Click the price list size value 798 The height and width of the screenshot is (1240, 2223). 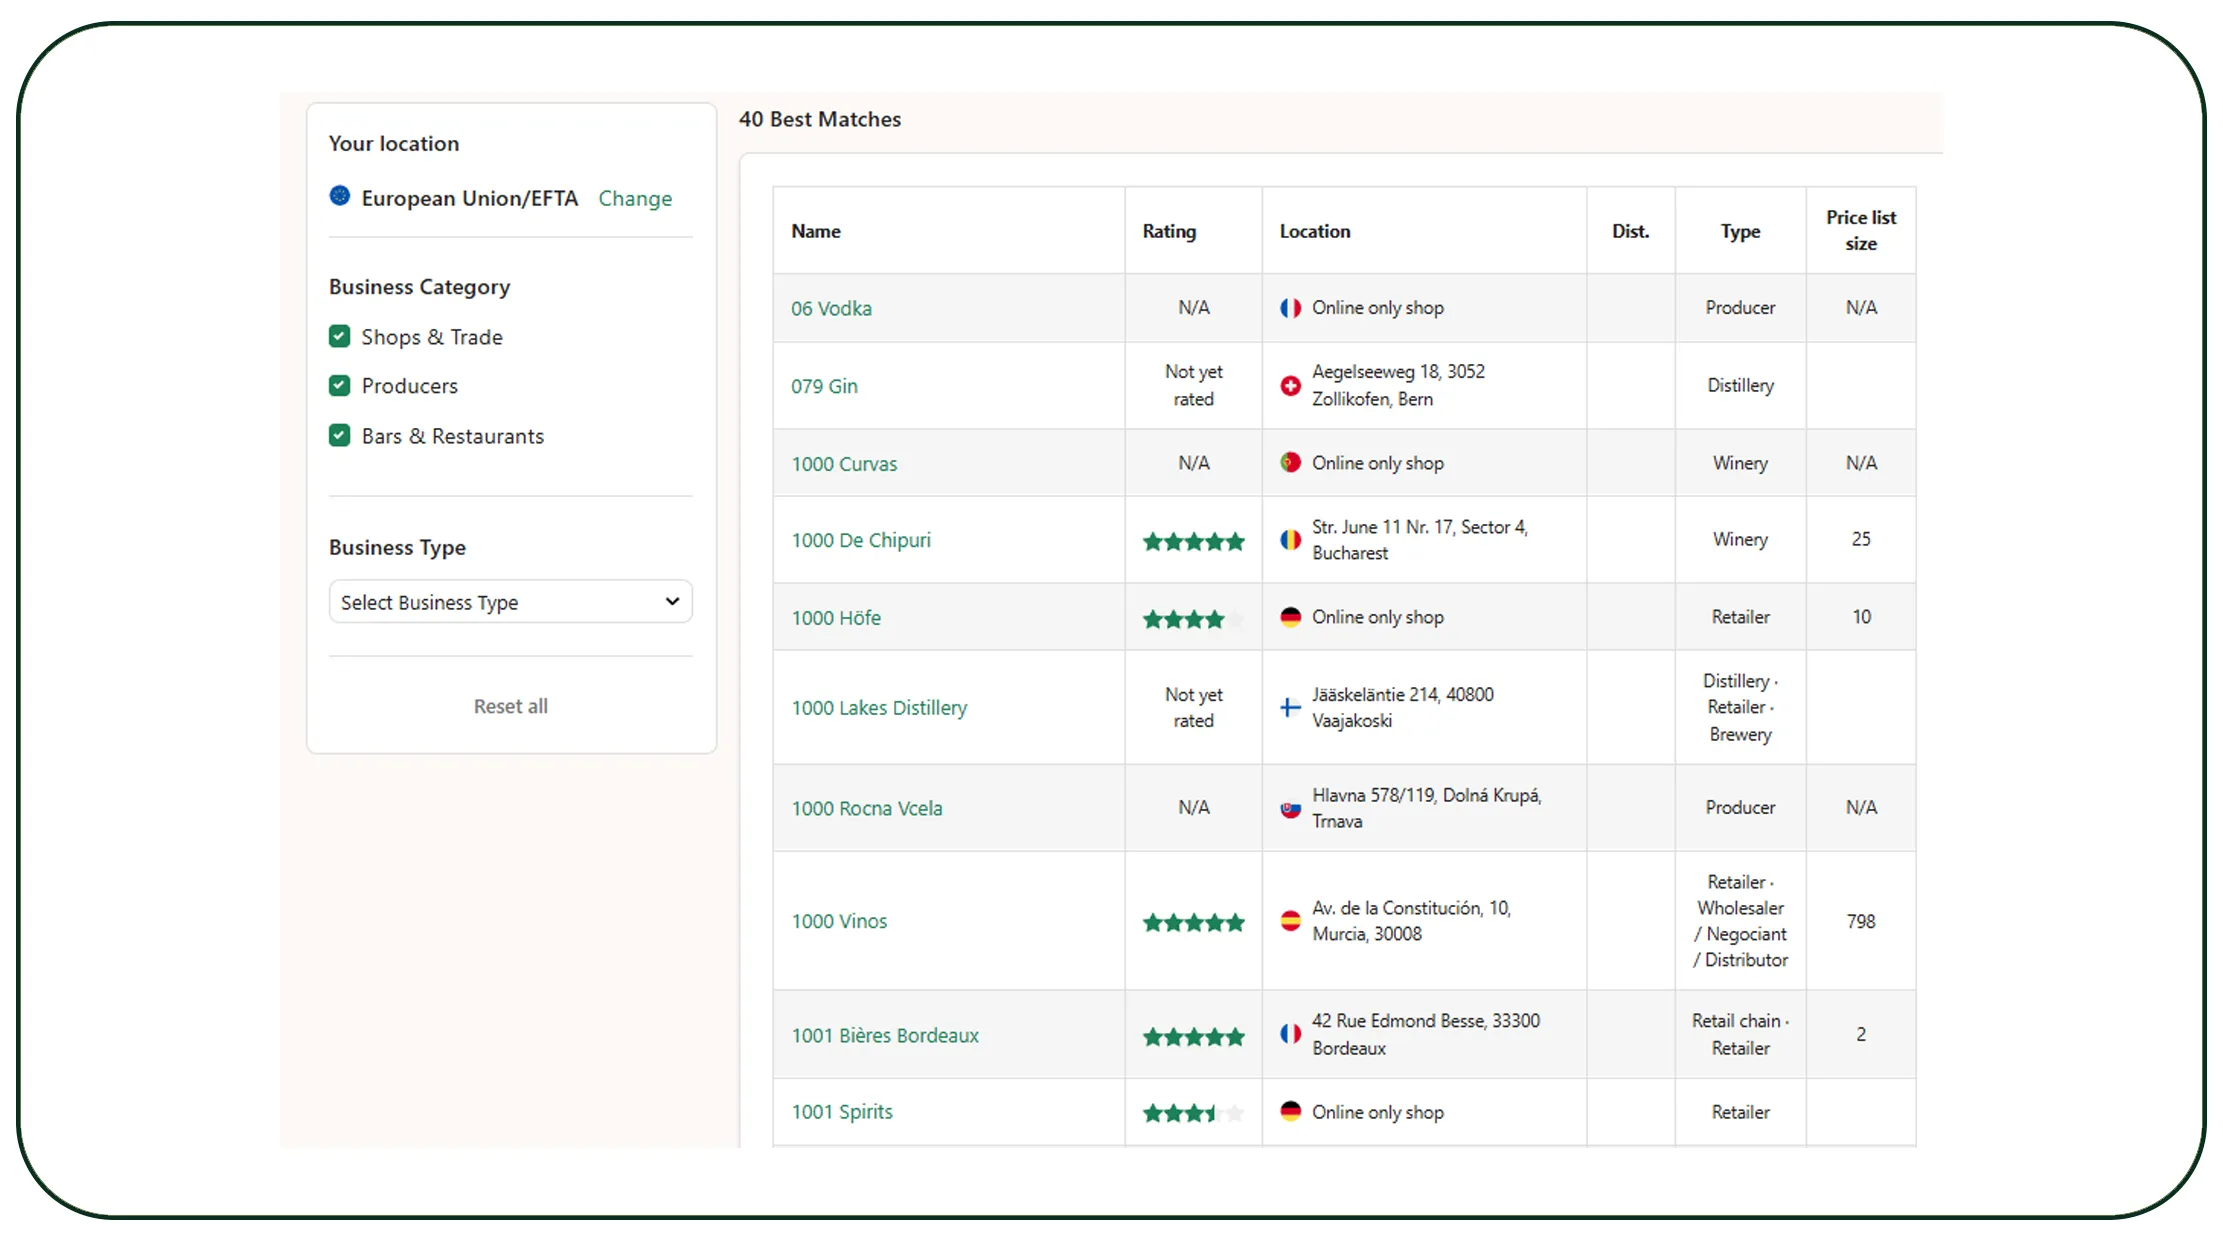pos(1861,921)
